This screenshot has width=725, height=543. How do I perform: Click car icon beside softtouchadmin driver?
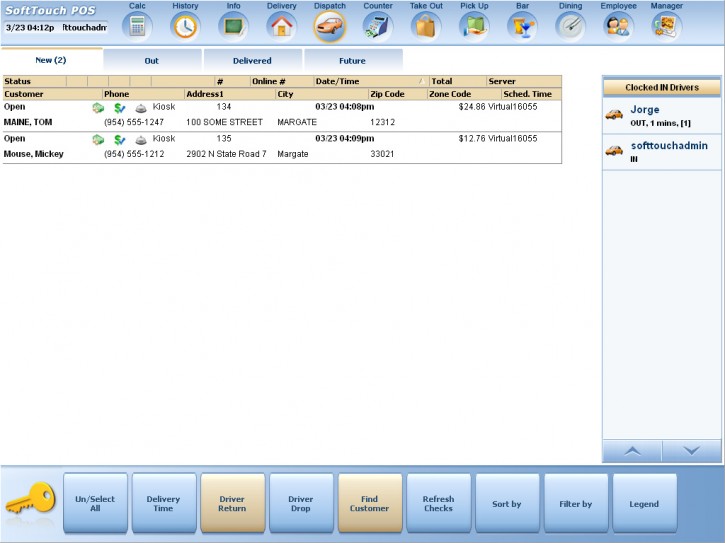[614, 150]
